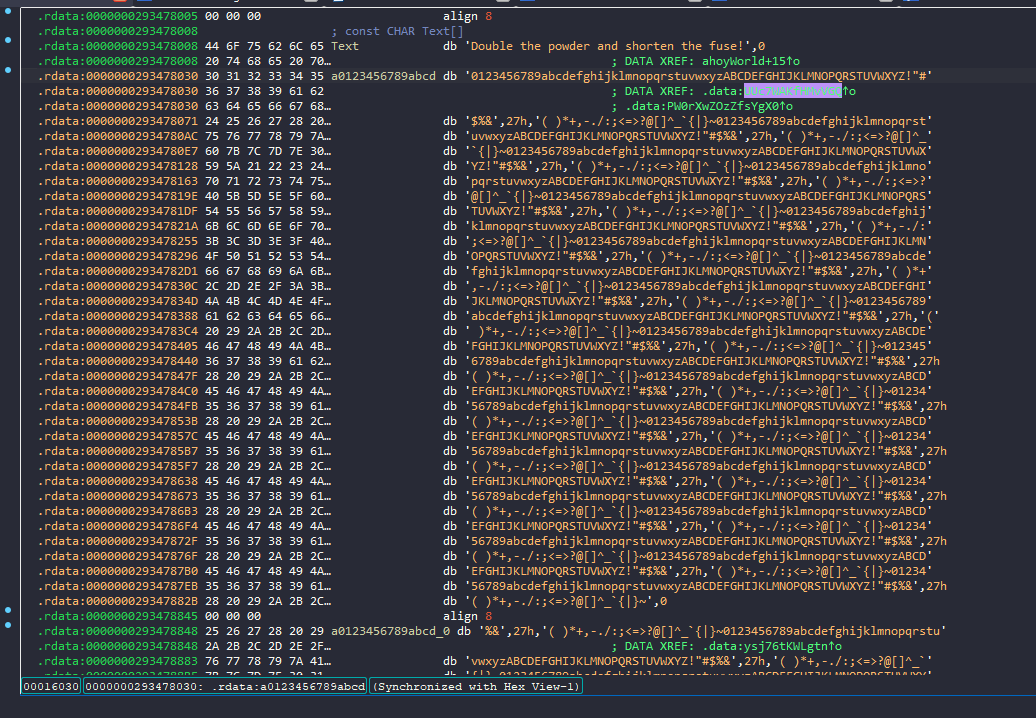Click "Synchronized with Hex View-1" status text
This screenshot has width=1036, height=718.
pos(474,686)
